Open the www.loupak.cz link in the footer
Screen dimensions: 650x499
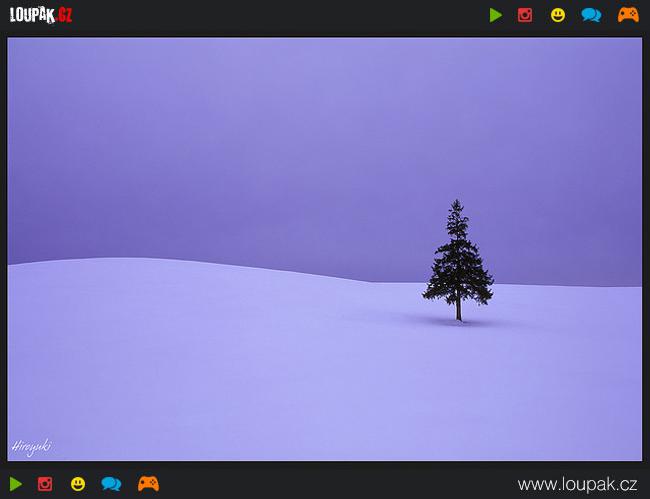click(x=577, y=484)
